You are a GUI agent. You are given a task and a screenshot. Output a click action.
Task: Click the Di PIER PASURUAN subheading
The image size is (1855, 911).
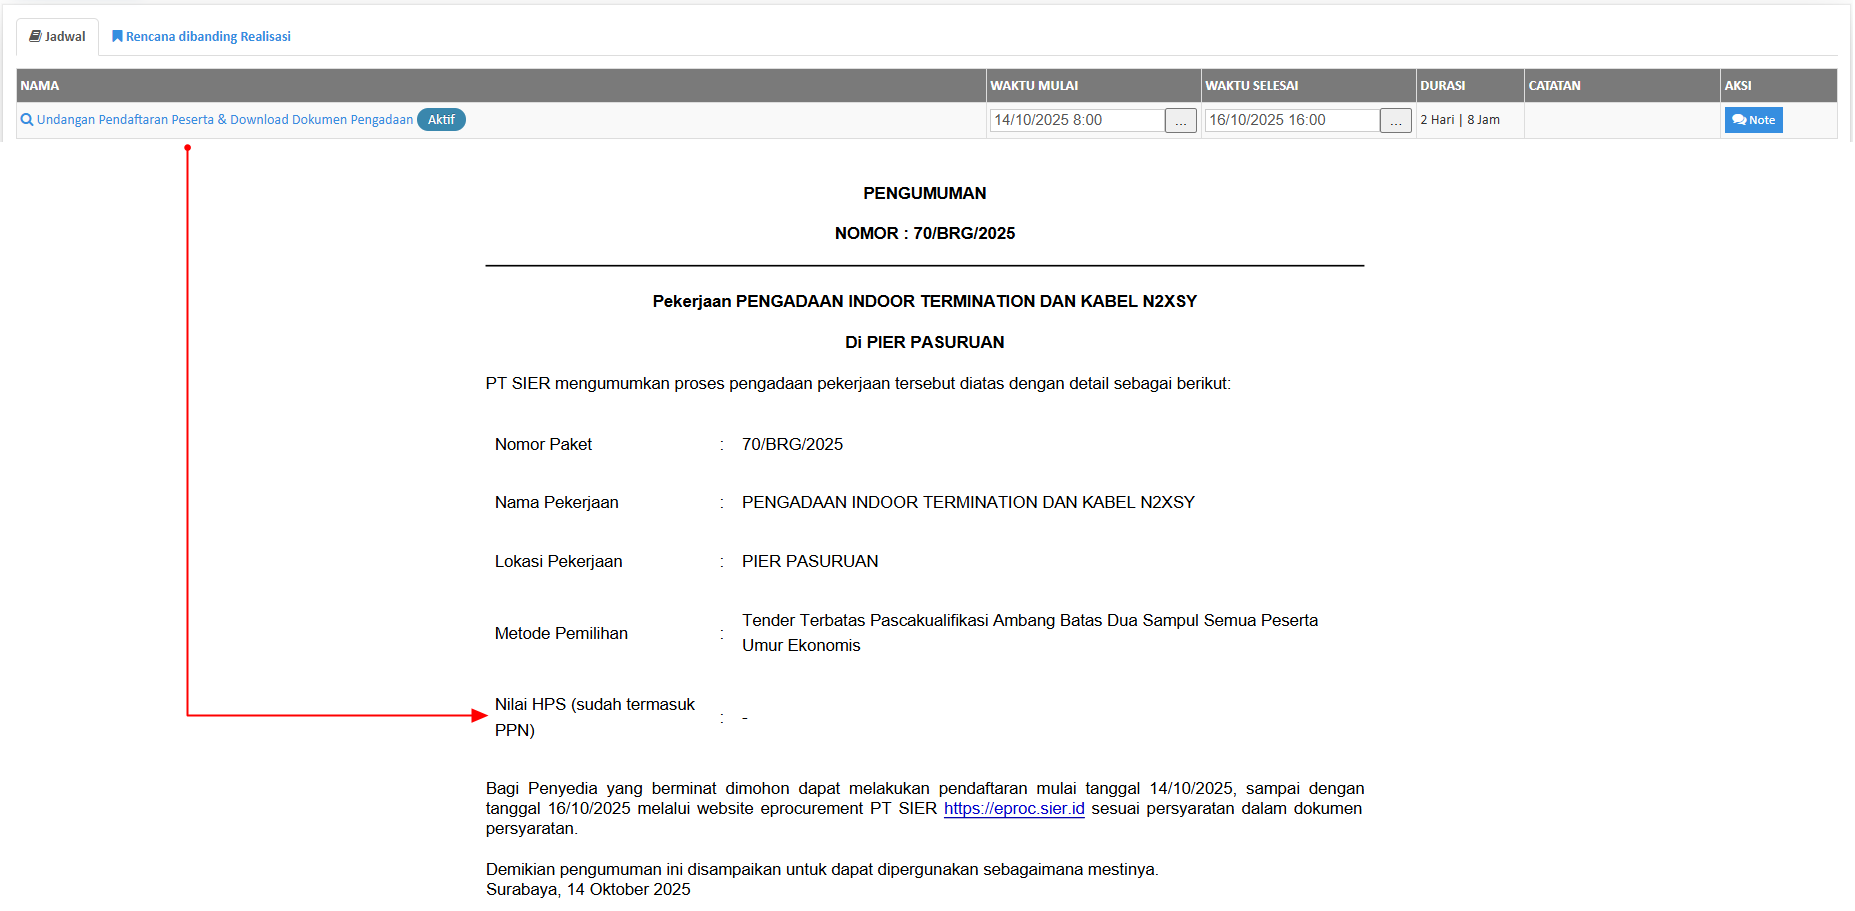925,343
